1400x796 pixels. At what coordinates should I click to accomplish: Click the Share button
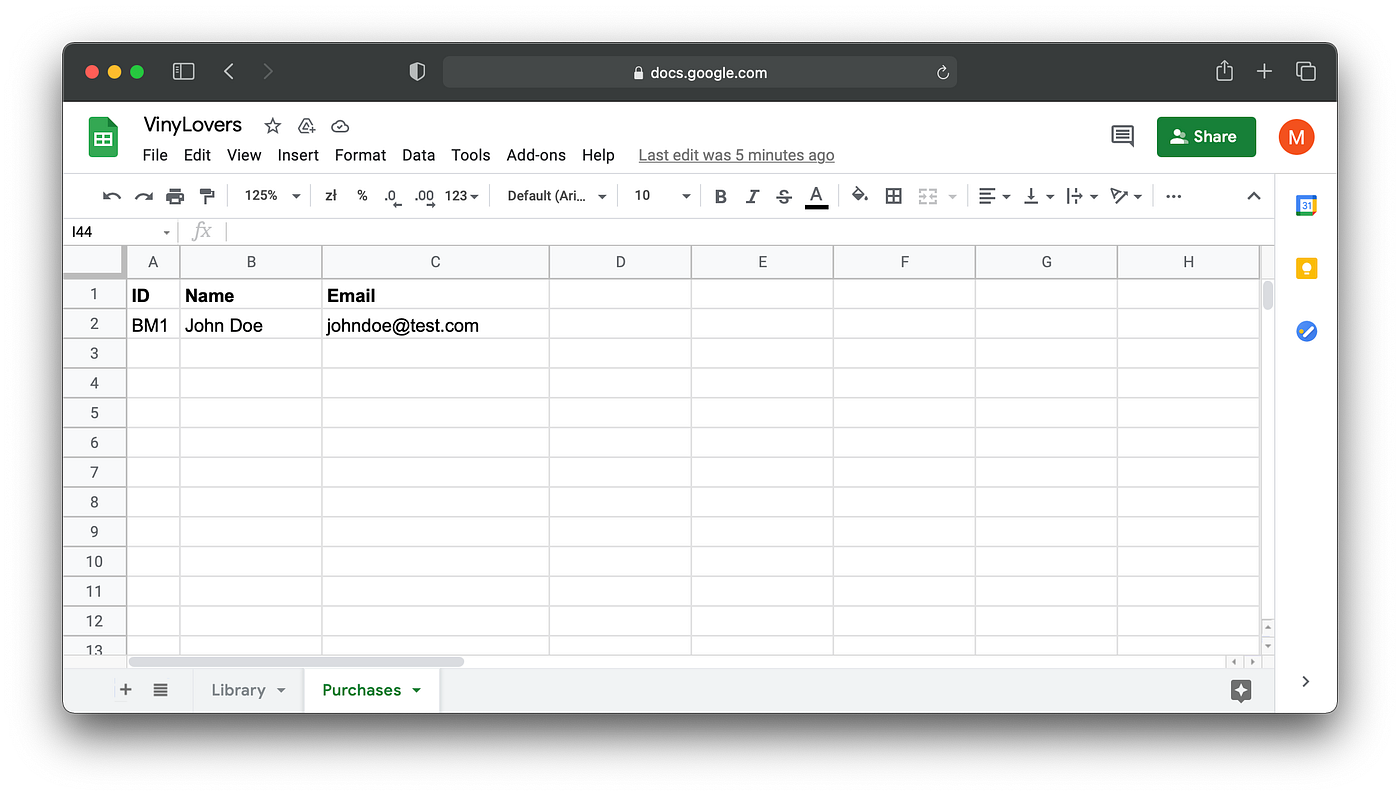pyautogui.click(x=1206, y=137)
